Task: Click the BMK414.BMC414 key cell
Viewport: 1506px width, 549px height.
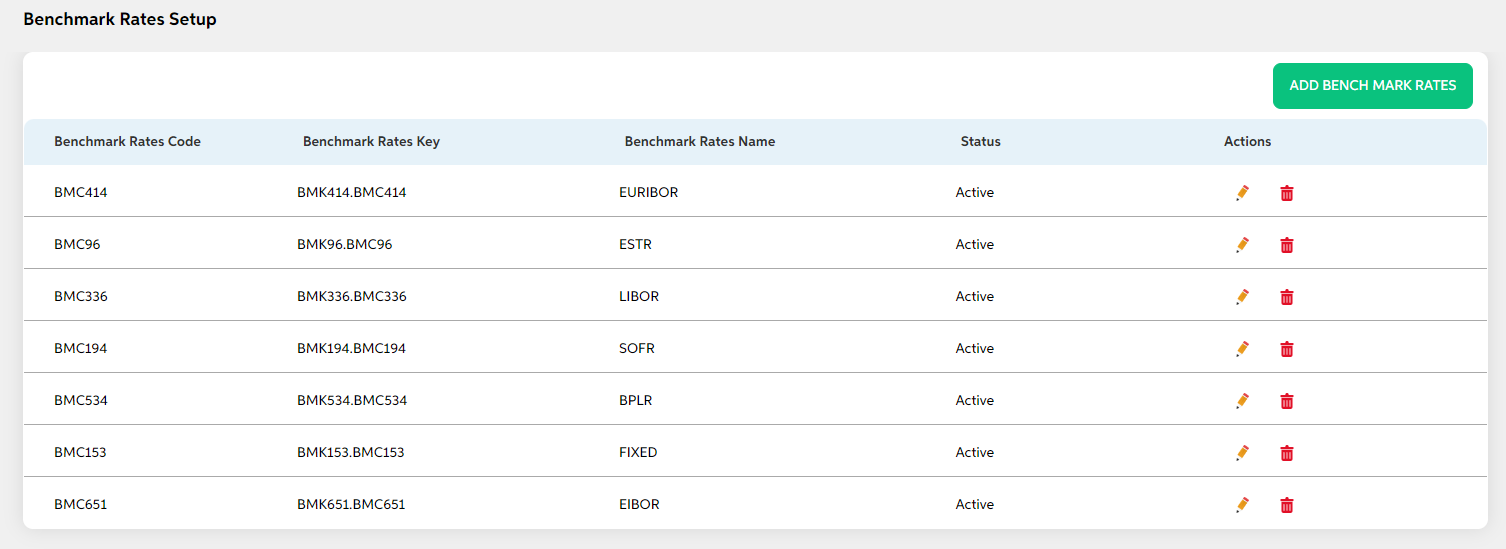Action: click(x=352, y=193)
